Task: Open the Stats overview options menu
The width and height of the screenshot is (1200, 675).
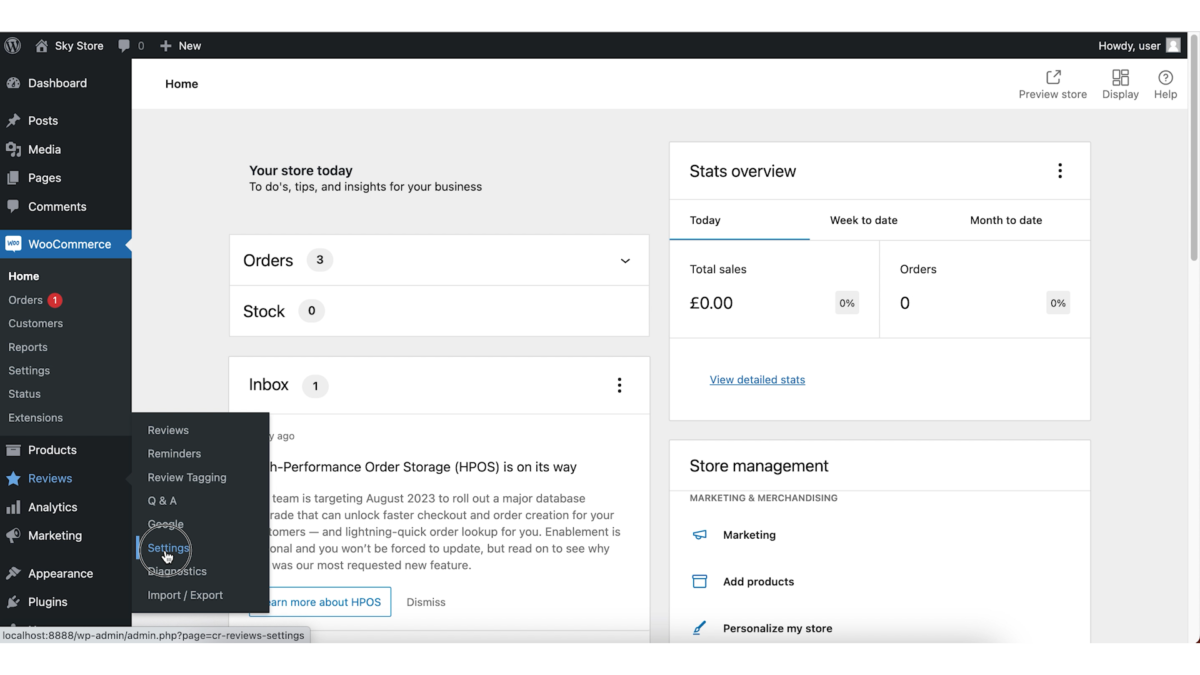Action: tap(1060, 170)
